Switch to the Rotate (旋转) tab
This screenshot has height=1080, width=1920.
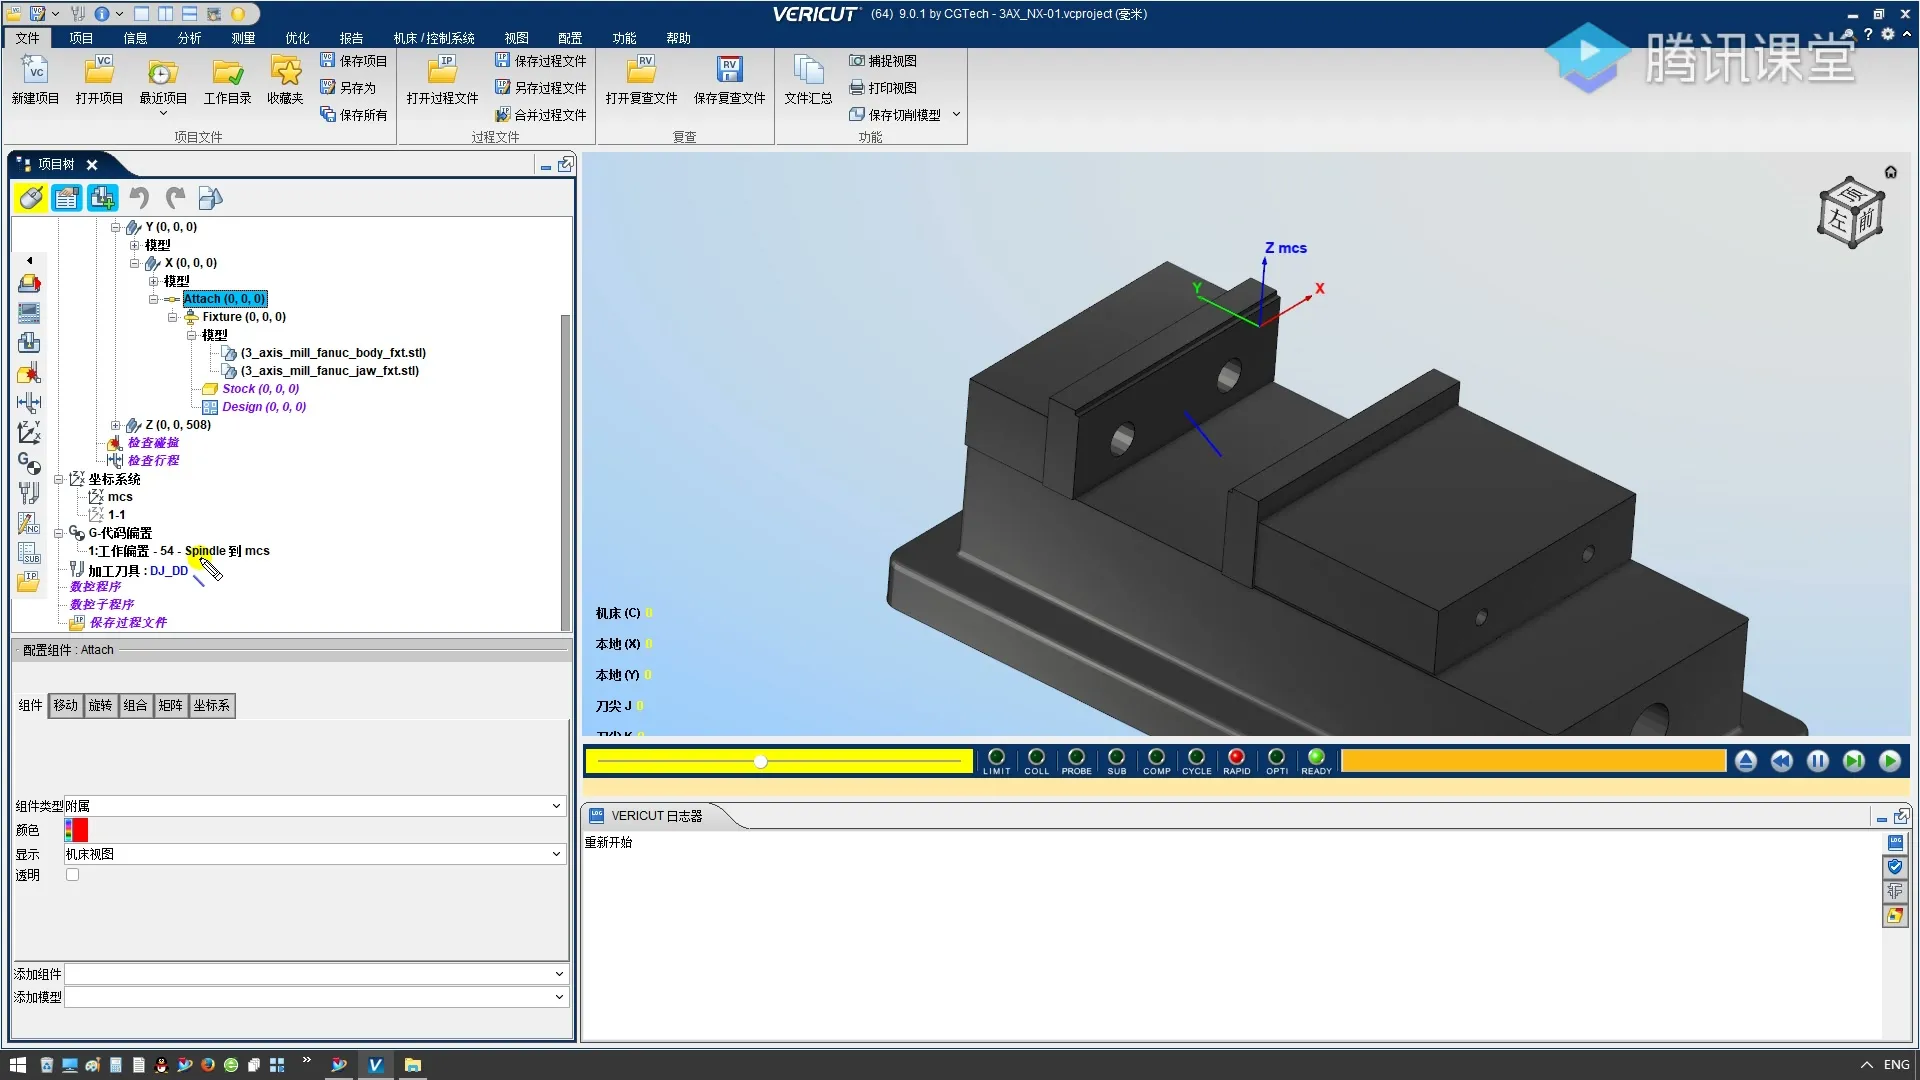tap(100, 706)
